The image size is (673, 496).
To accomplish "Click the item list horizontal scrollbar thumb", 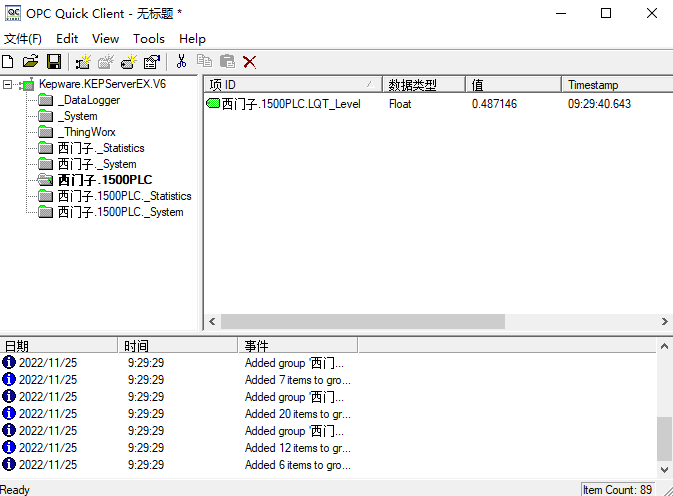I will pos(363,321).
